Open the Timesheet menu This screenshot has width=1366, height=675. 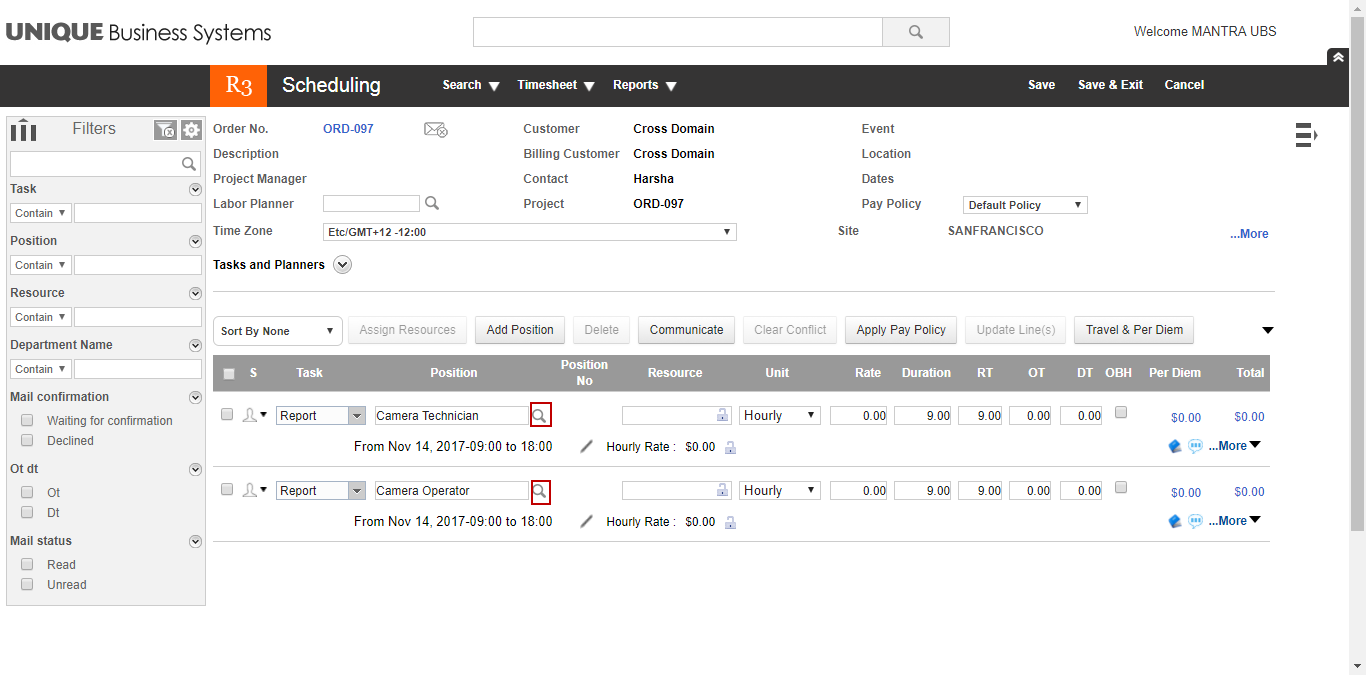555,85
